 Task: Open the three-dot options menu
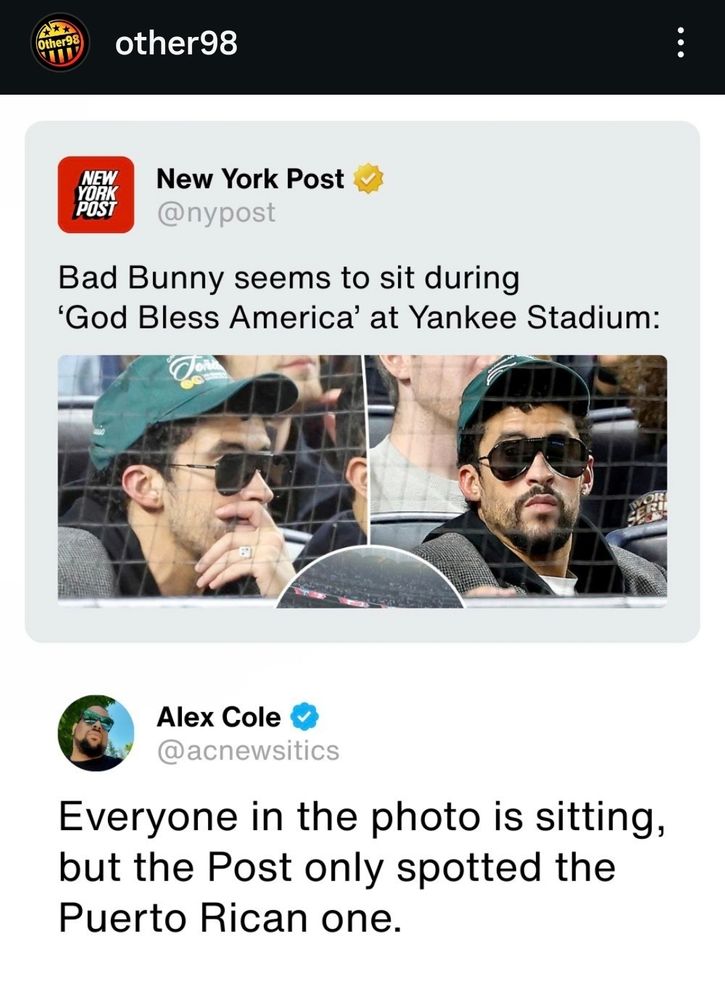(x=681, y=43)
